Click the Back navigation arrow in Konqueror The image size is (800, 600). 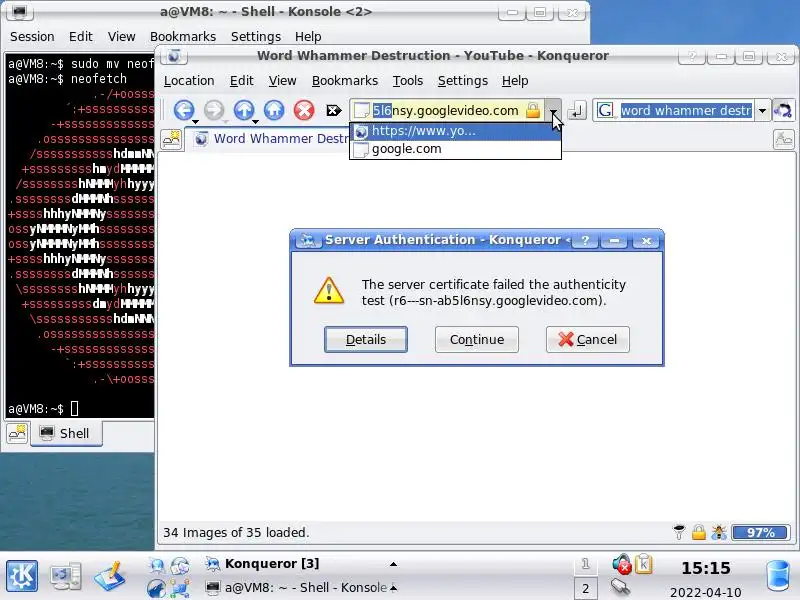point(184,110)
